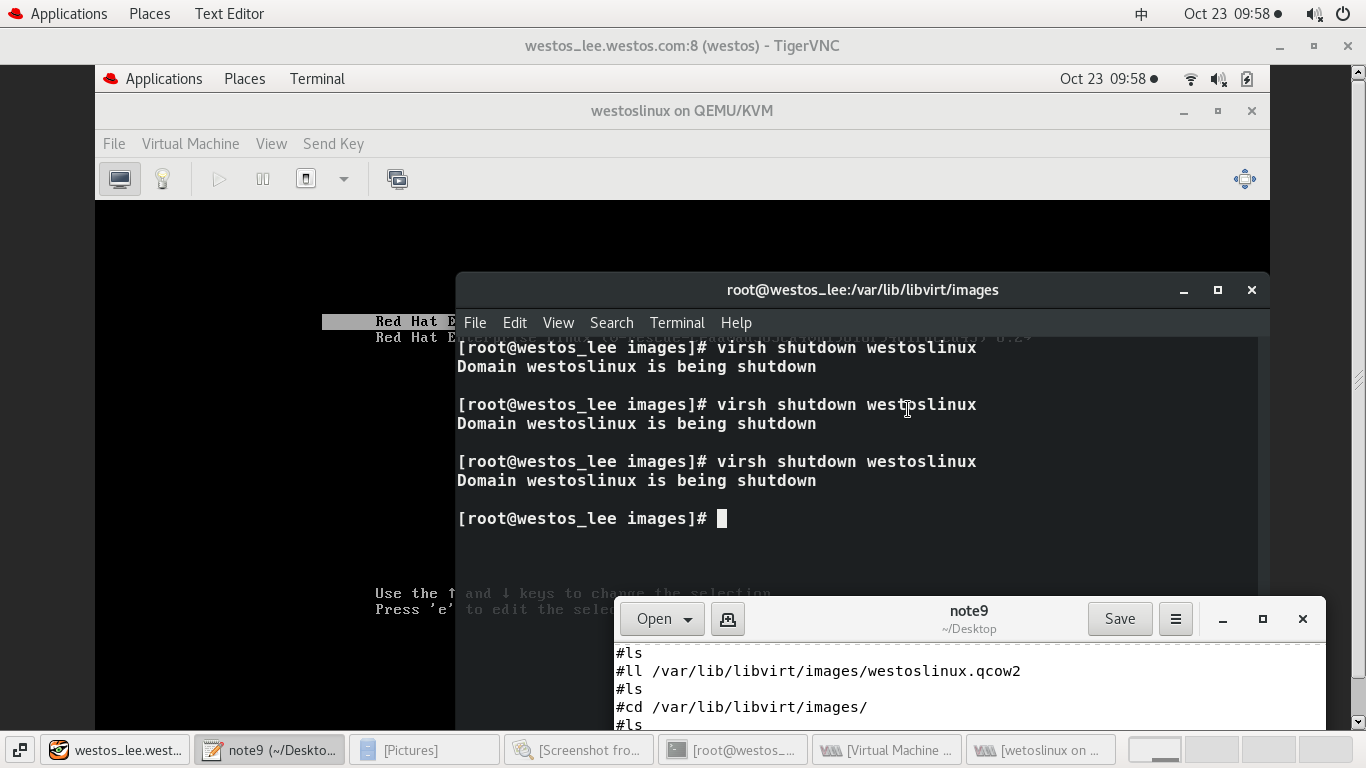The height and width of the screenshot is (768, 1366).
Task: Close the note9 editor window
Action: pos(1303,619)
